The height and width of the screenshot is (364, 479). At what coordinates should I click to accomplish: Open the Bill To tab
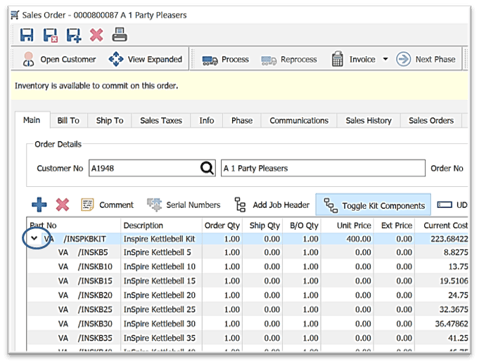(x=68, y=120)
